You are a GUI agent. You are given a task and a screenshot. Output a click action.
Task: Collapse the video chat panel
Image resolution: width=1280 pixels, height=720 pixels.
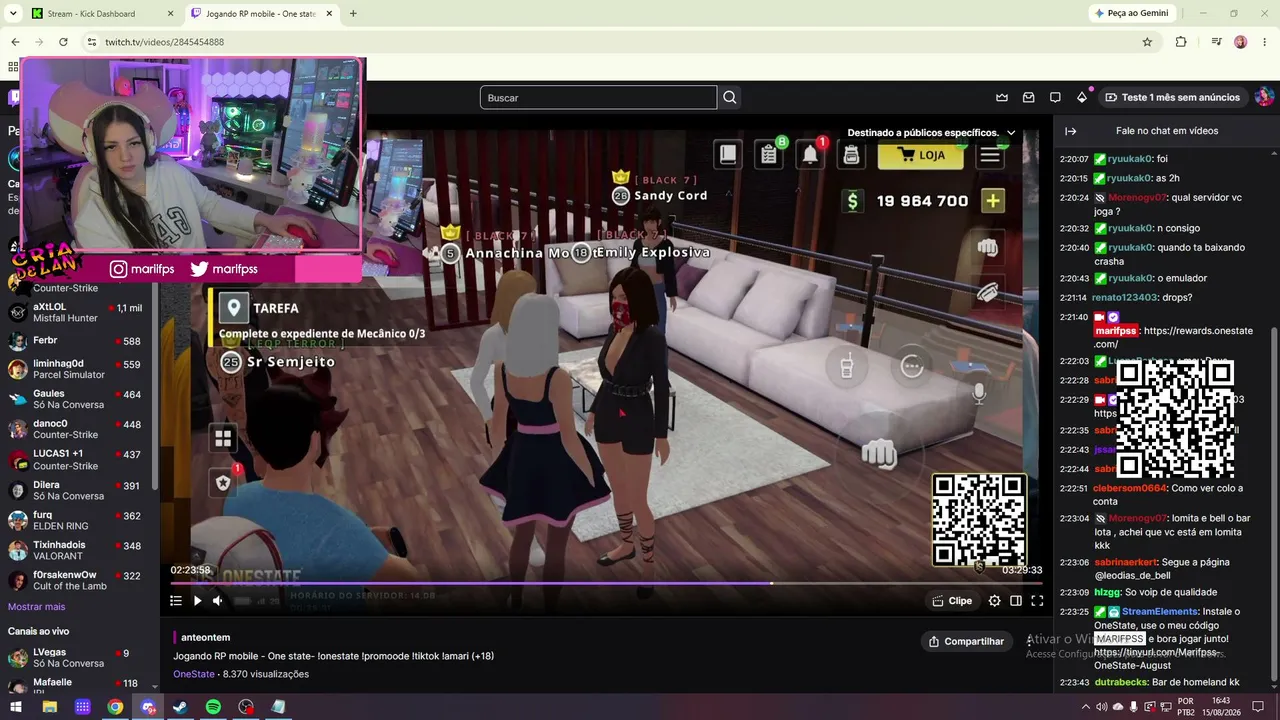[x=1070, y=131]
